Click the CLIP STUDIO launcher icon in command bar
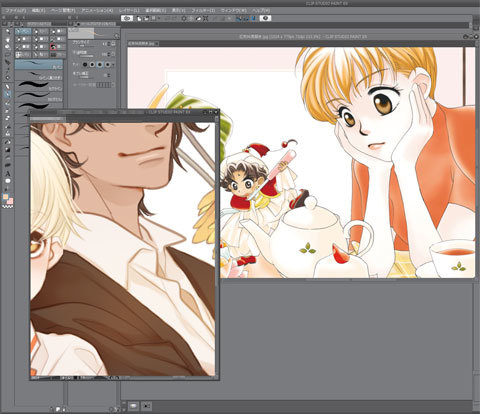The height and width of the screenshot is (414, 480). click(x=127, y=18)
